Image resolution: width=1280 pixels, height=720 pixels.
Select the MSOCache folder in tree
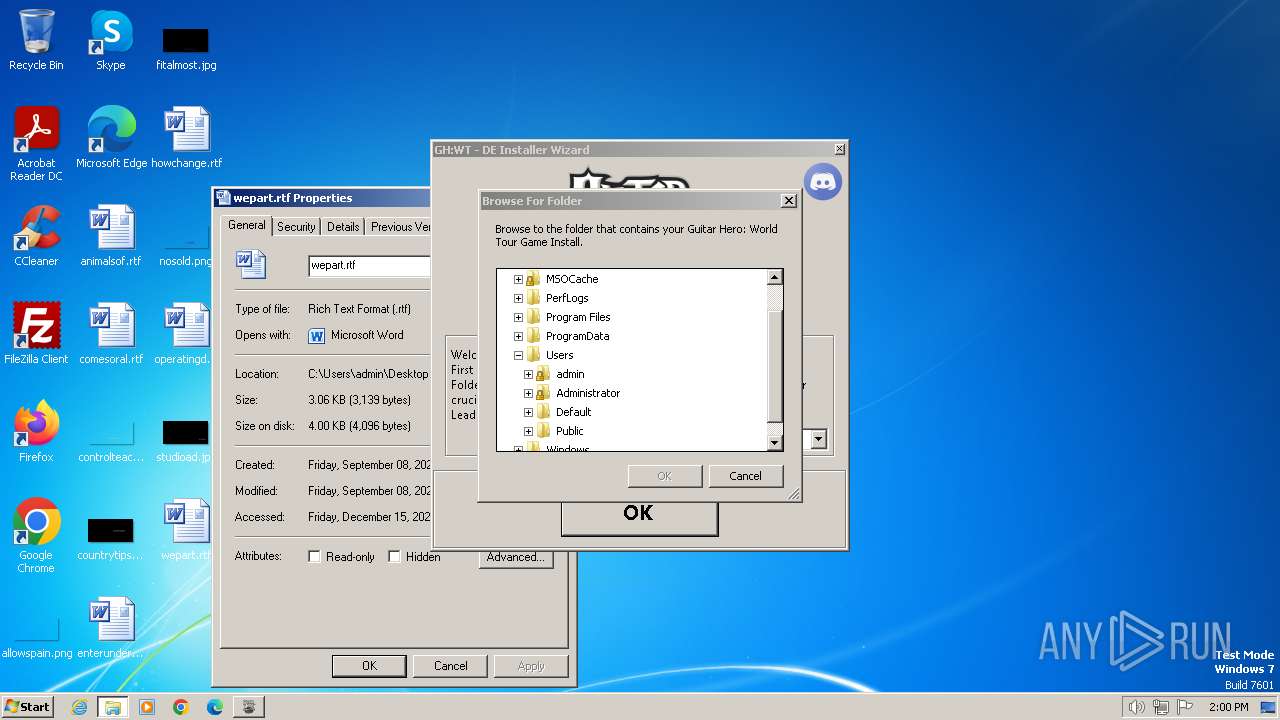pos(572,279)
